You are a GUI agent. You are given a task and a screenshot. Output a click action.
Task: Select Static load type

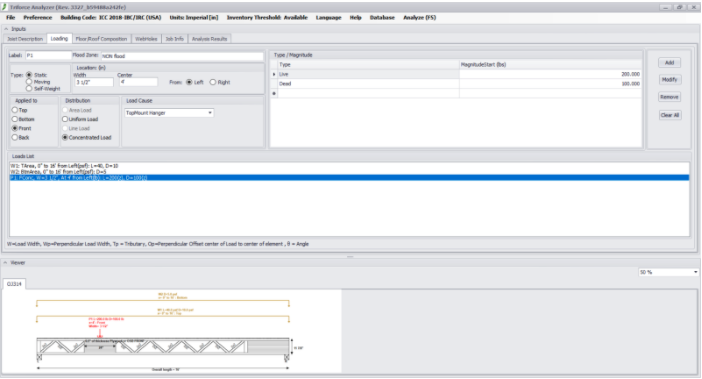point(29,75)
